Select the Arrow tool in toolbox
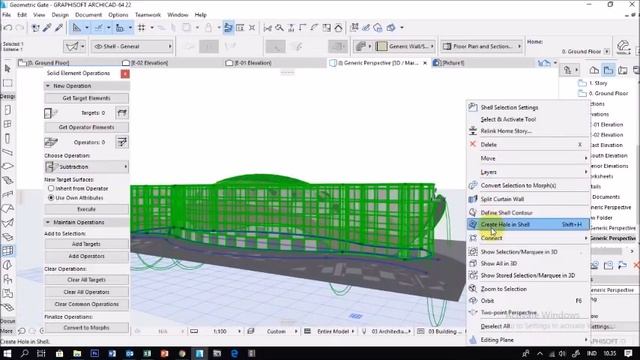This screenshot has width=640, height=360. coord(7,69)
